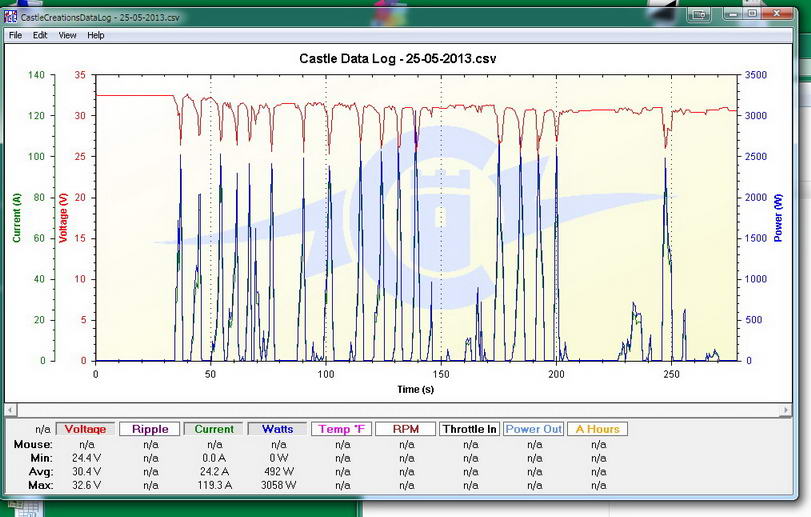This screenshot has width=811, height=517.
Task: Click the 'Mouse:' row label
Action: [33, 445]
